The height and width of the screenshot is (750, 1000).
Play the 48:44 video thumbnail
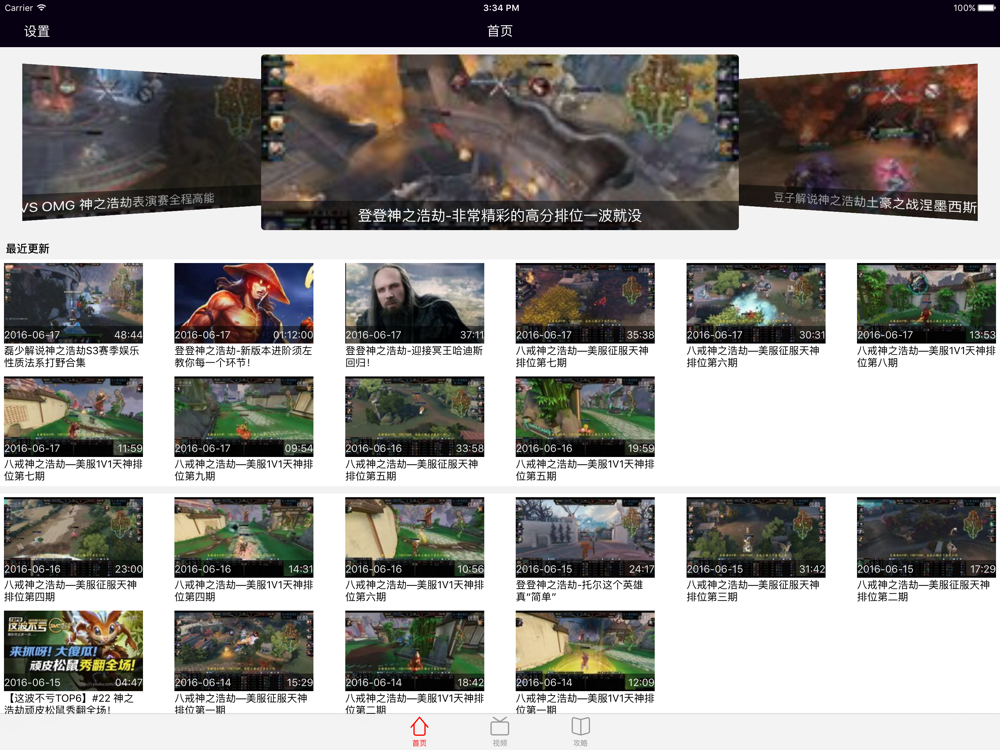(x=73, y=303)
